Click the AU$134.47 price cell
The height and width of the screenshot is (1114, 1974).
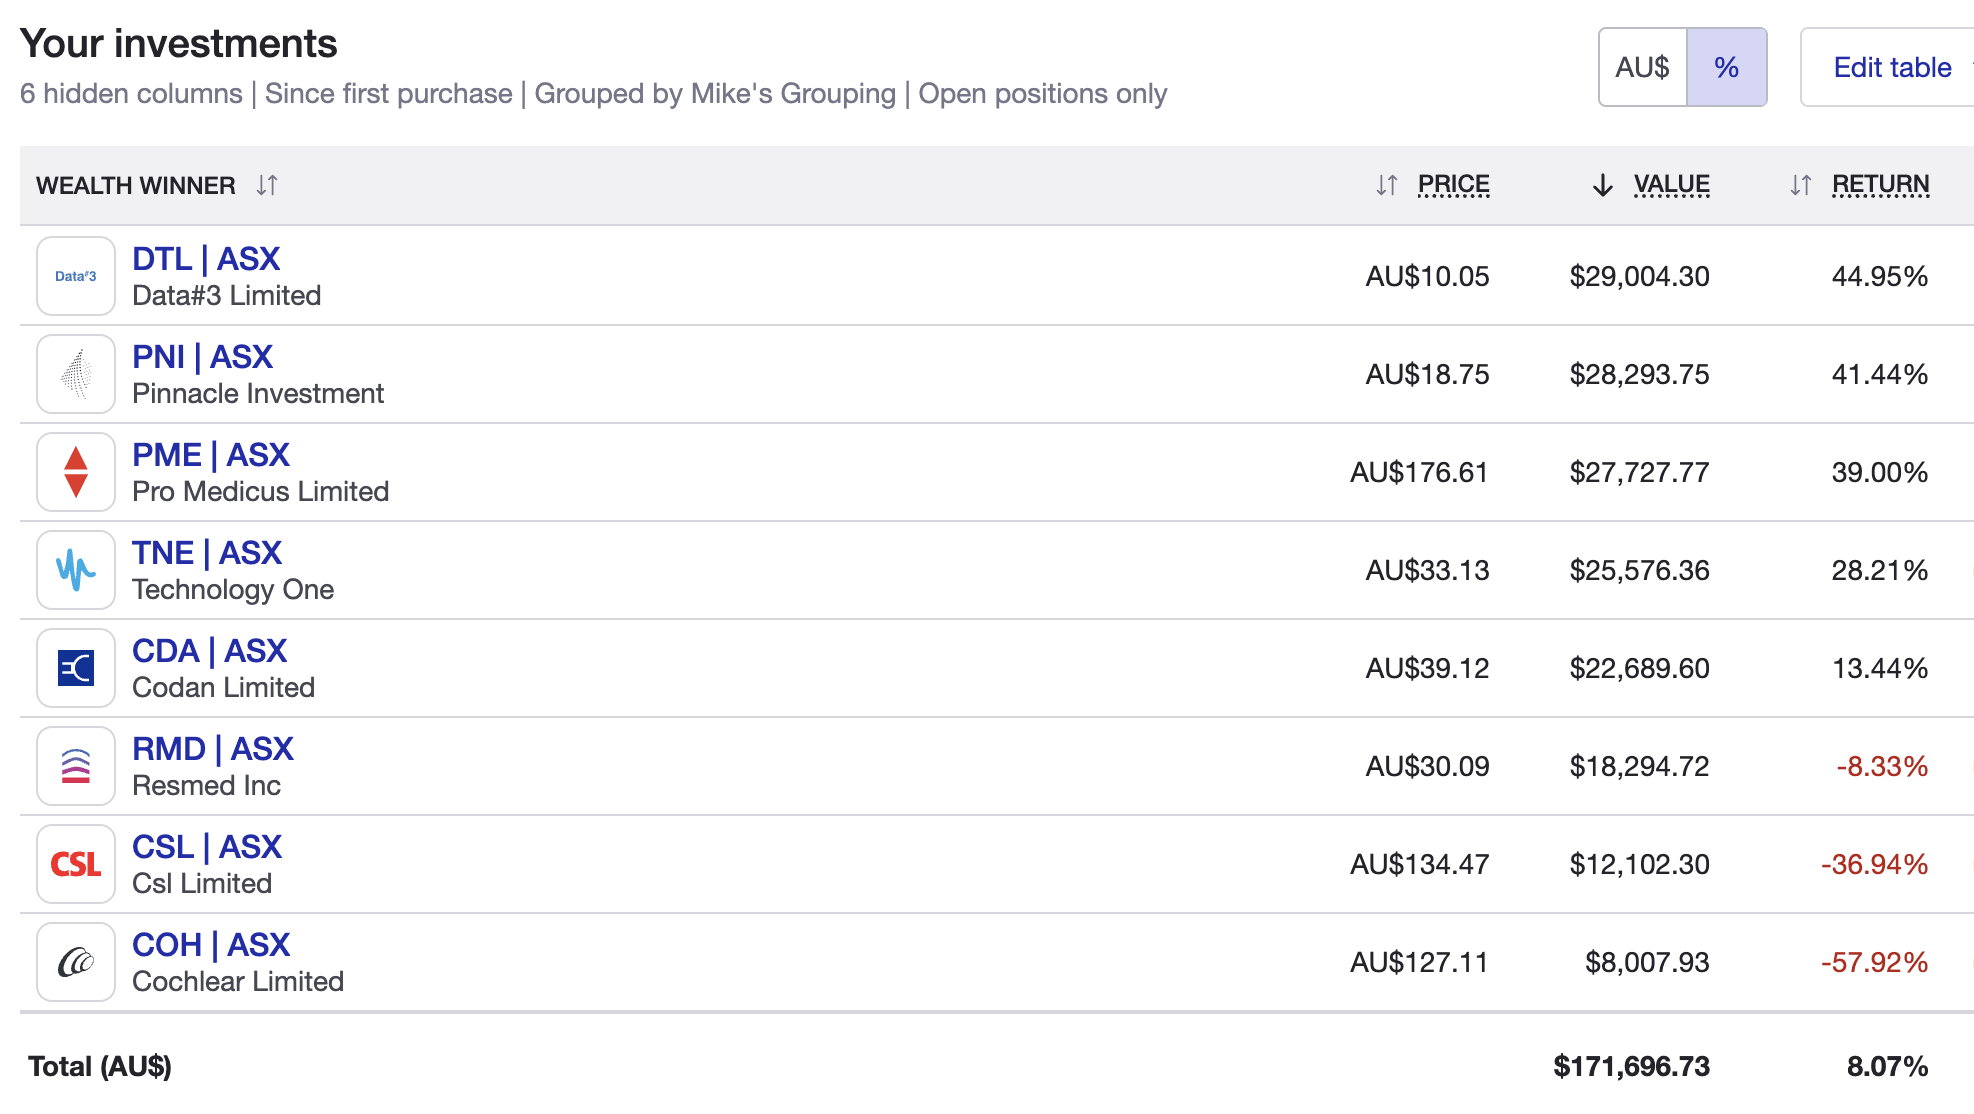[x=1420, y=864]
